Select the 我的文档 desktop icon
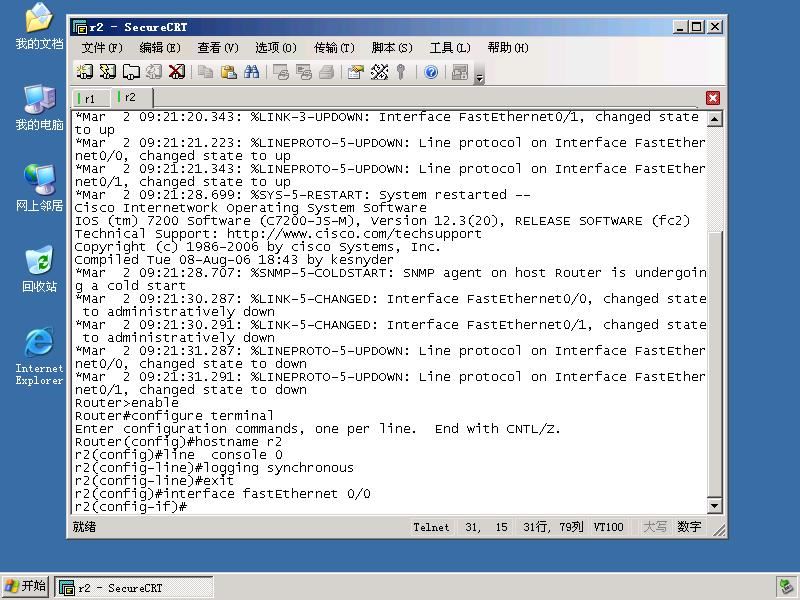 (x=39, y=26)
